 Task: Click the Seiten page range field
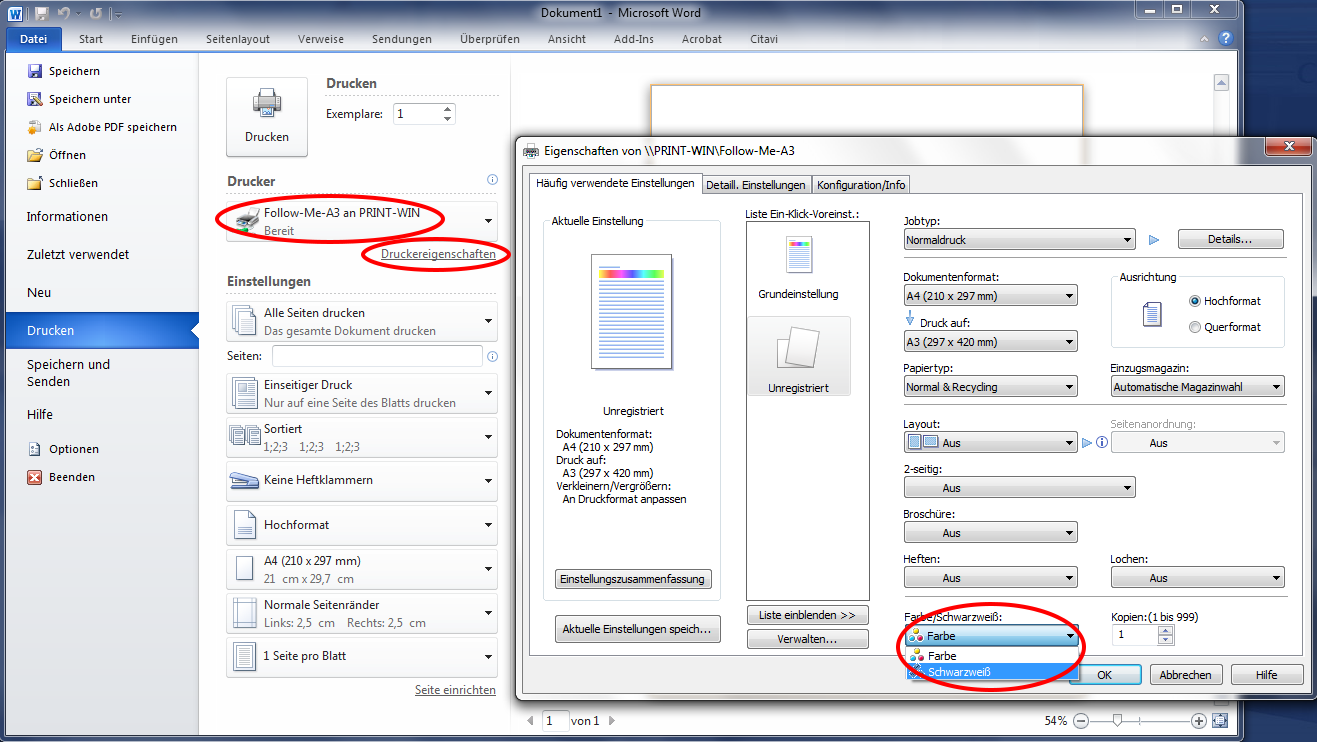point(377,356)
